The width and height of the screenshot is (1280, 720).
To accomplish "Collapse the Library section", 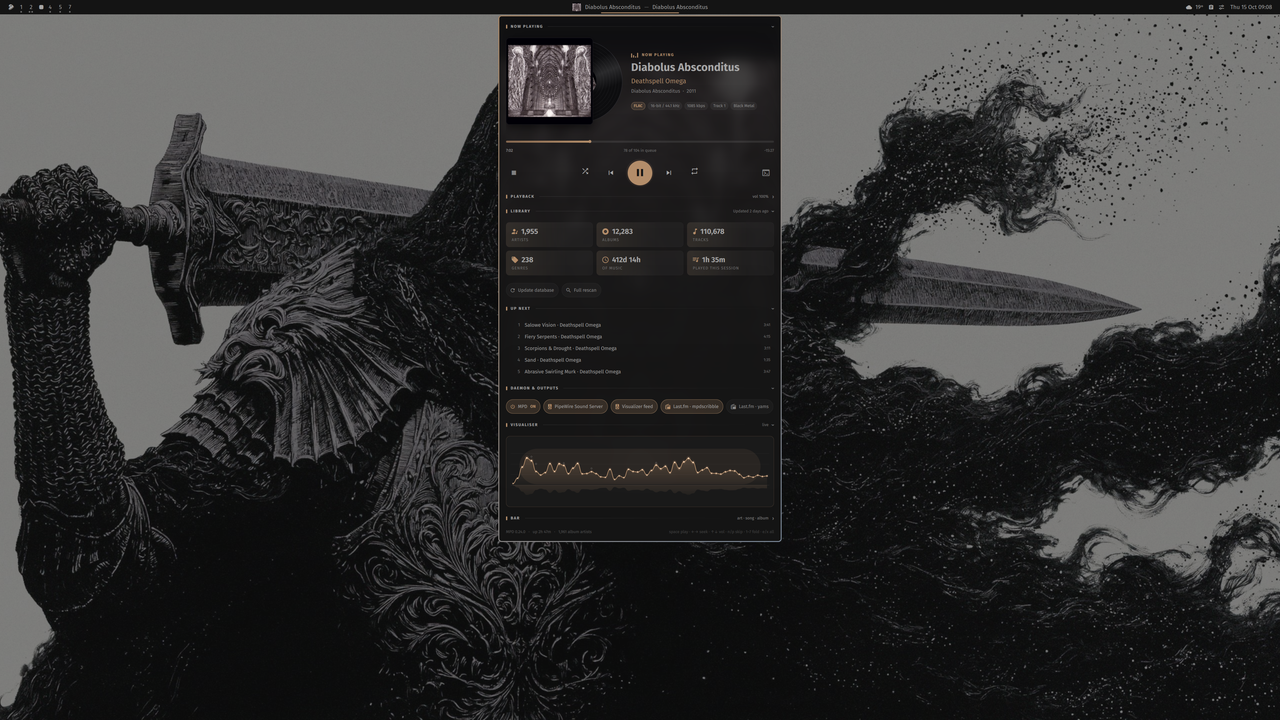I will coord(772,211).
